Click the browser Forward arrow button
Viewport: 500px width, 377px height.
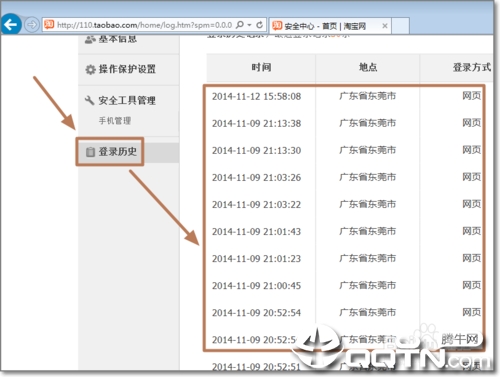pyautogui.click(x=32, y=25)
